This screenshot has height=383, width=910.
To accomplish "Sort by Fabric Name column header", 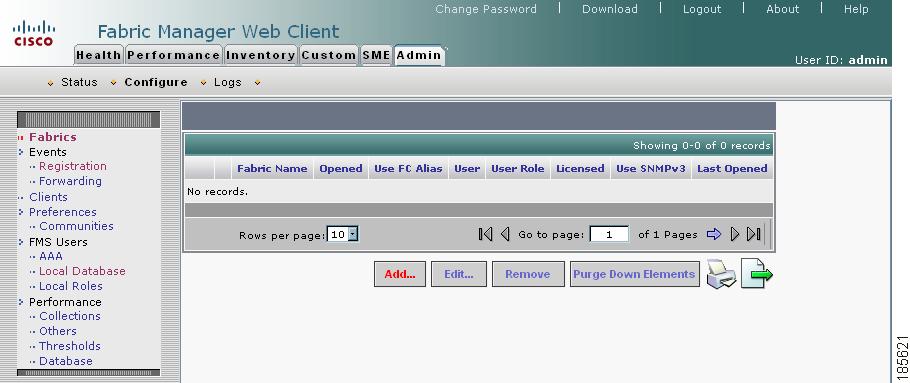I will [x=272, y=169].
